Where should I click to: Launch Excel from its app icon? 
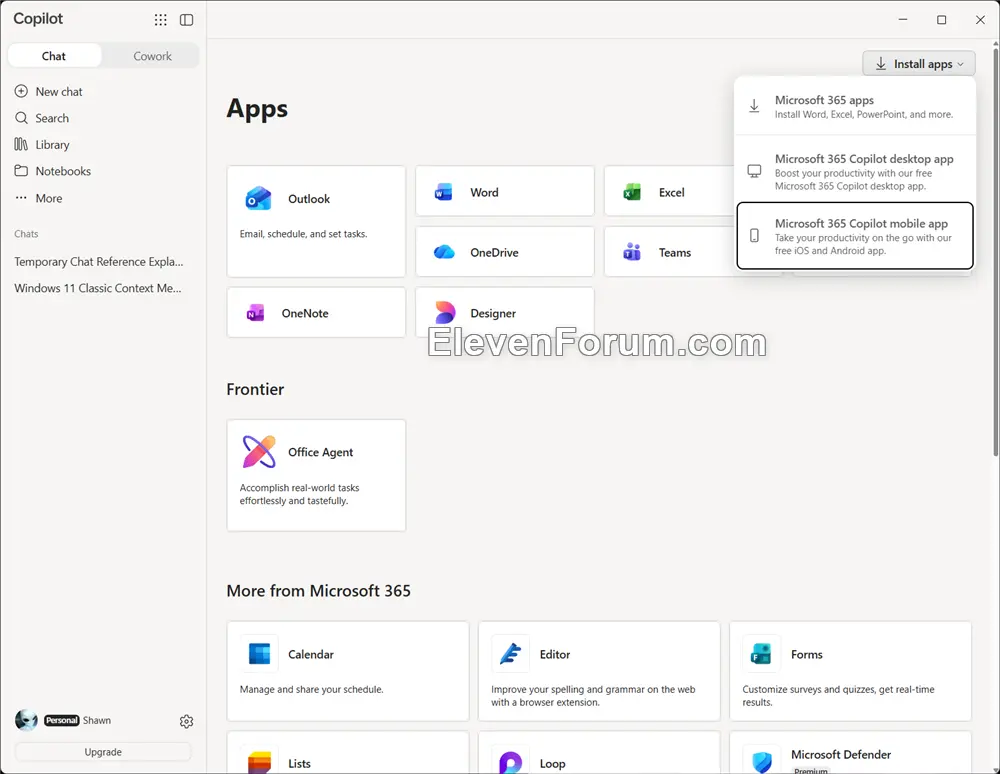pos(632,192)
